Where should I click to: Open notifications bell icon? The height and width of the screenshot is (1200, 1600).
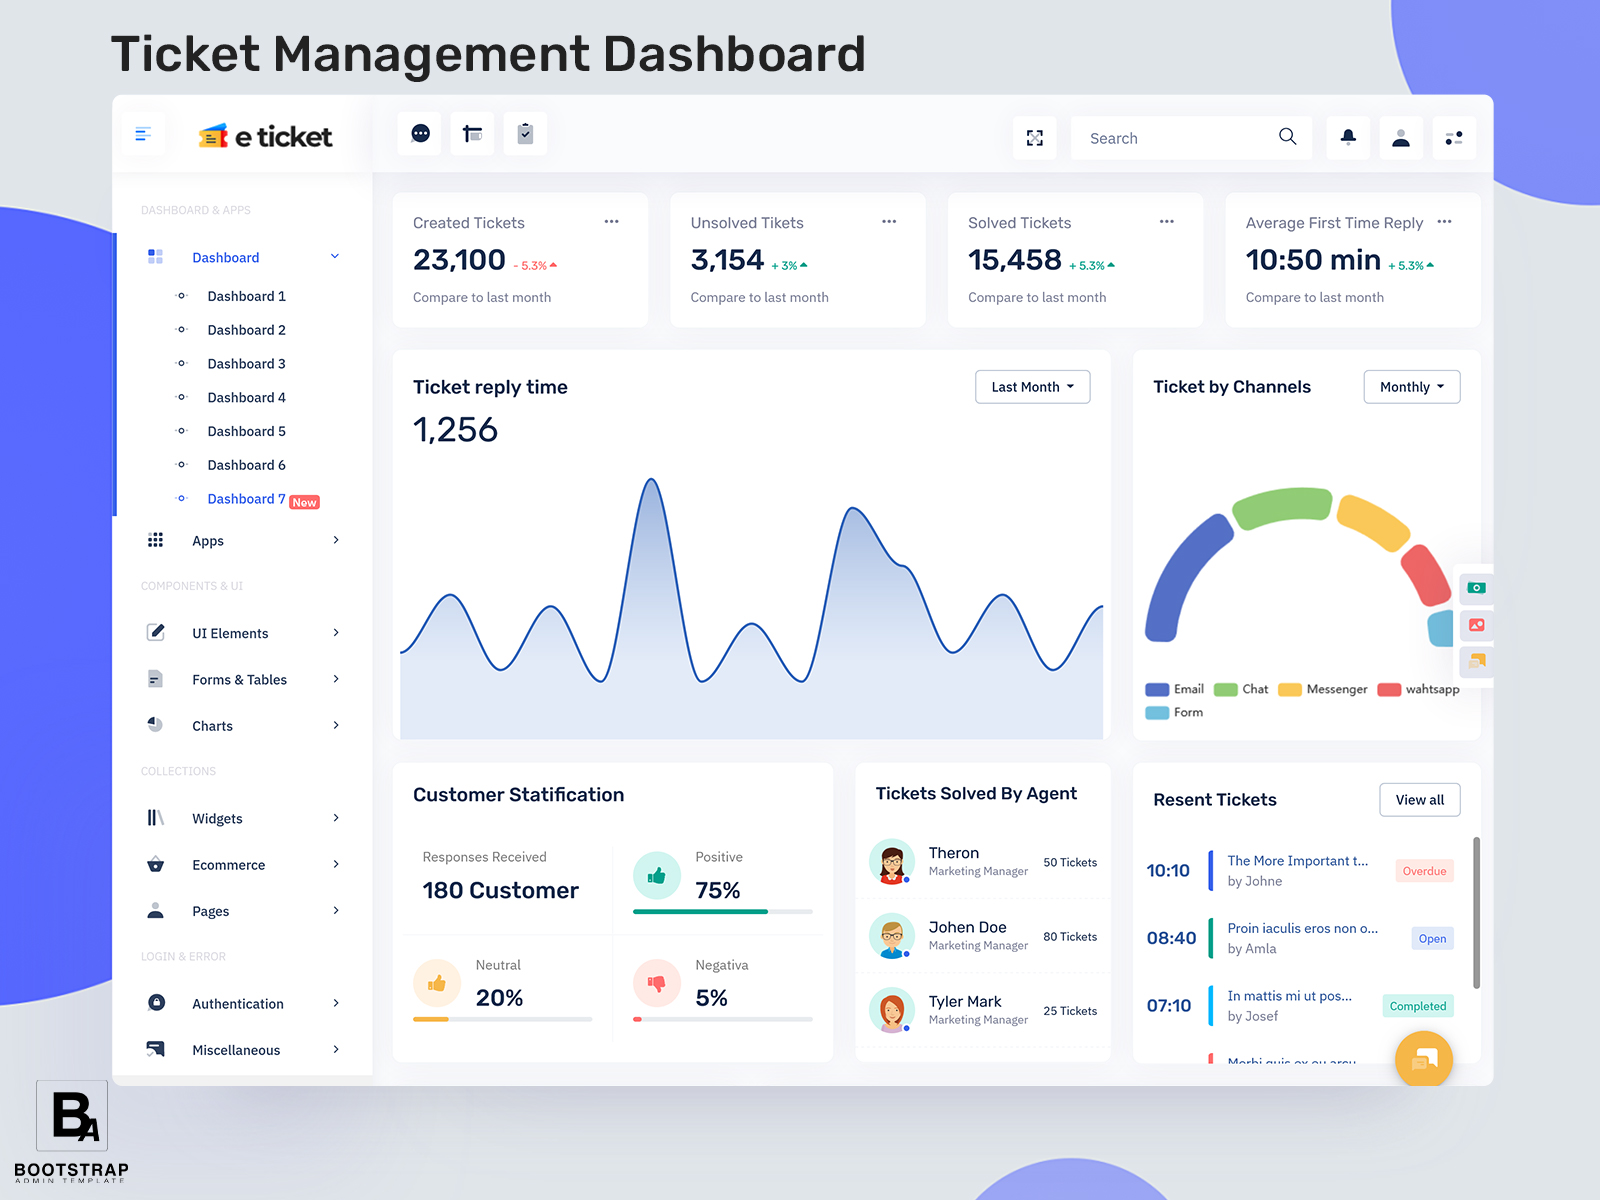pyautogui.click(x=1348, y=138)
